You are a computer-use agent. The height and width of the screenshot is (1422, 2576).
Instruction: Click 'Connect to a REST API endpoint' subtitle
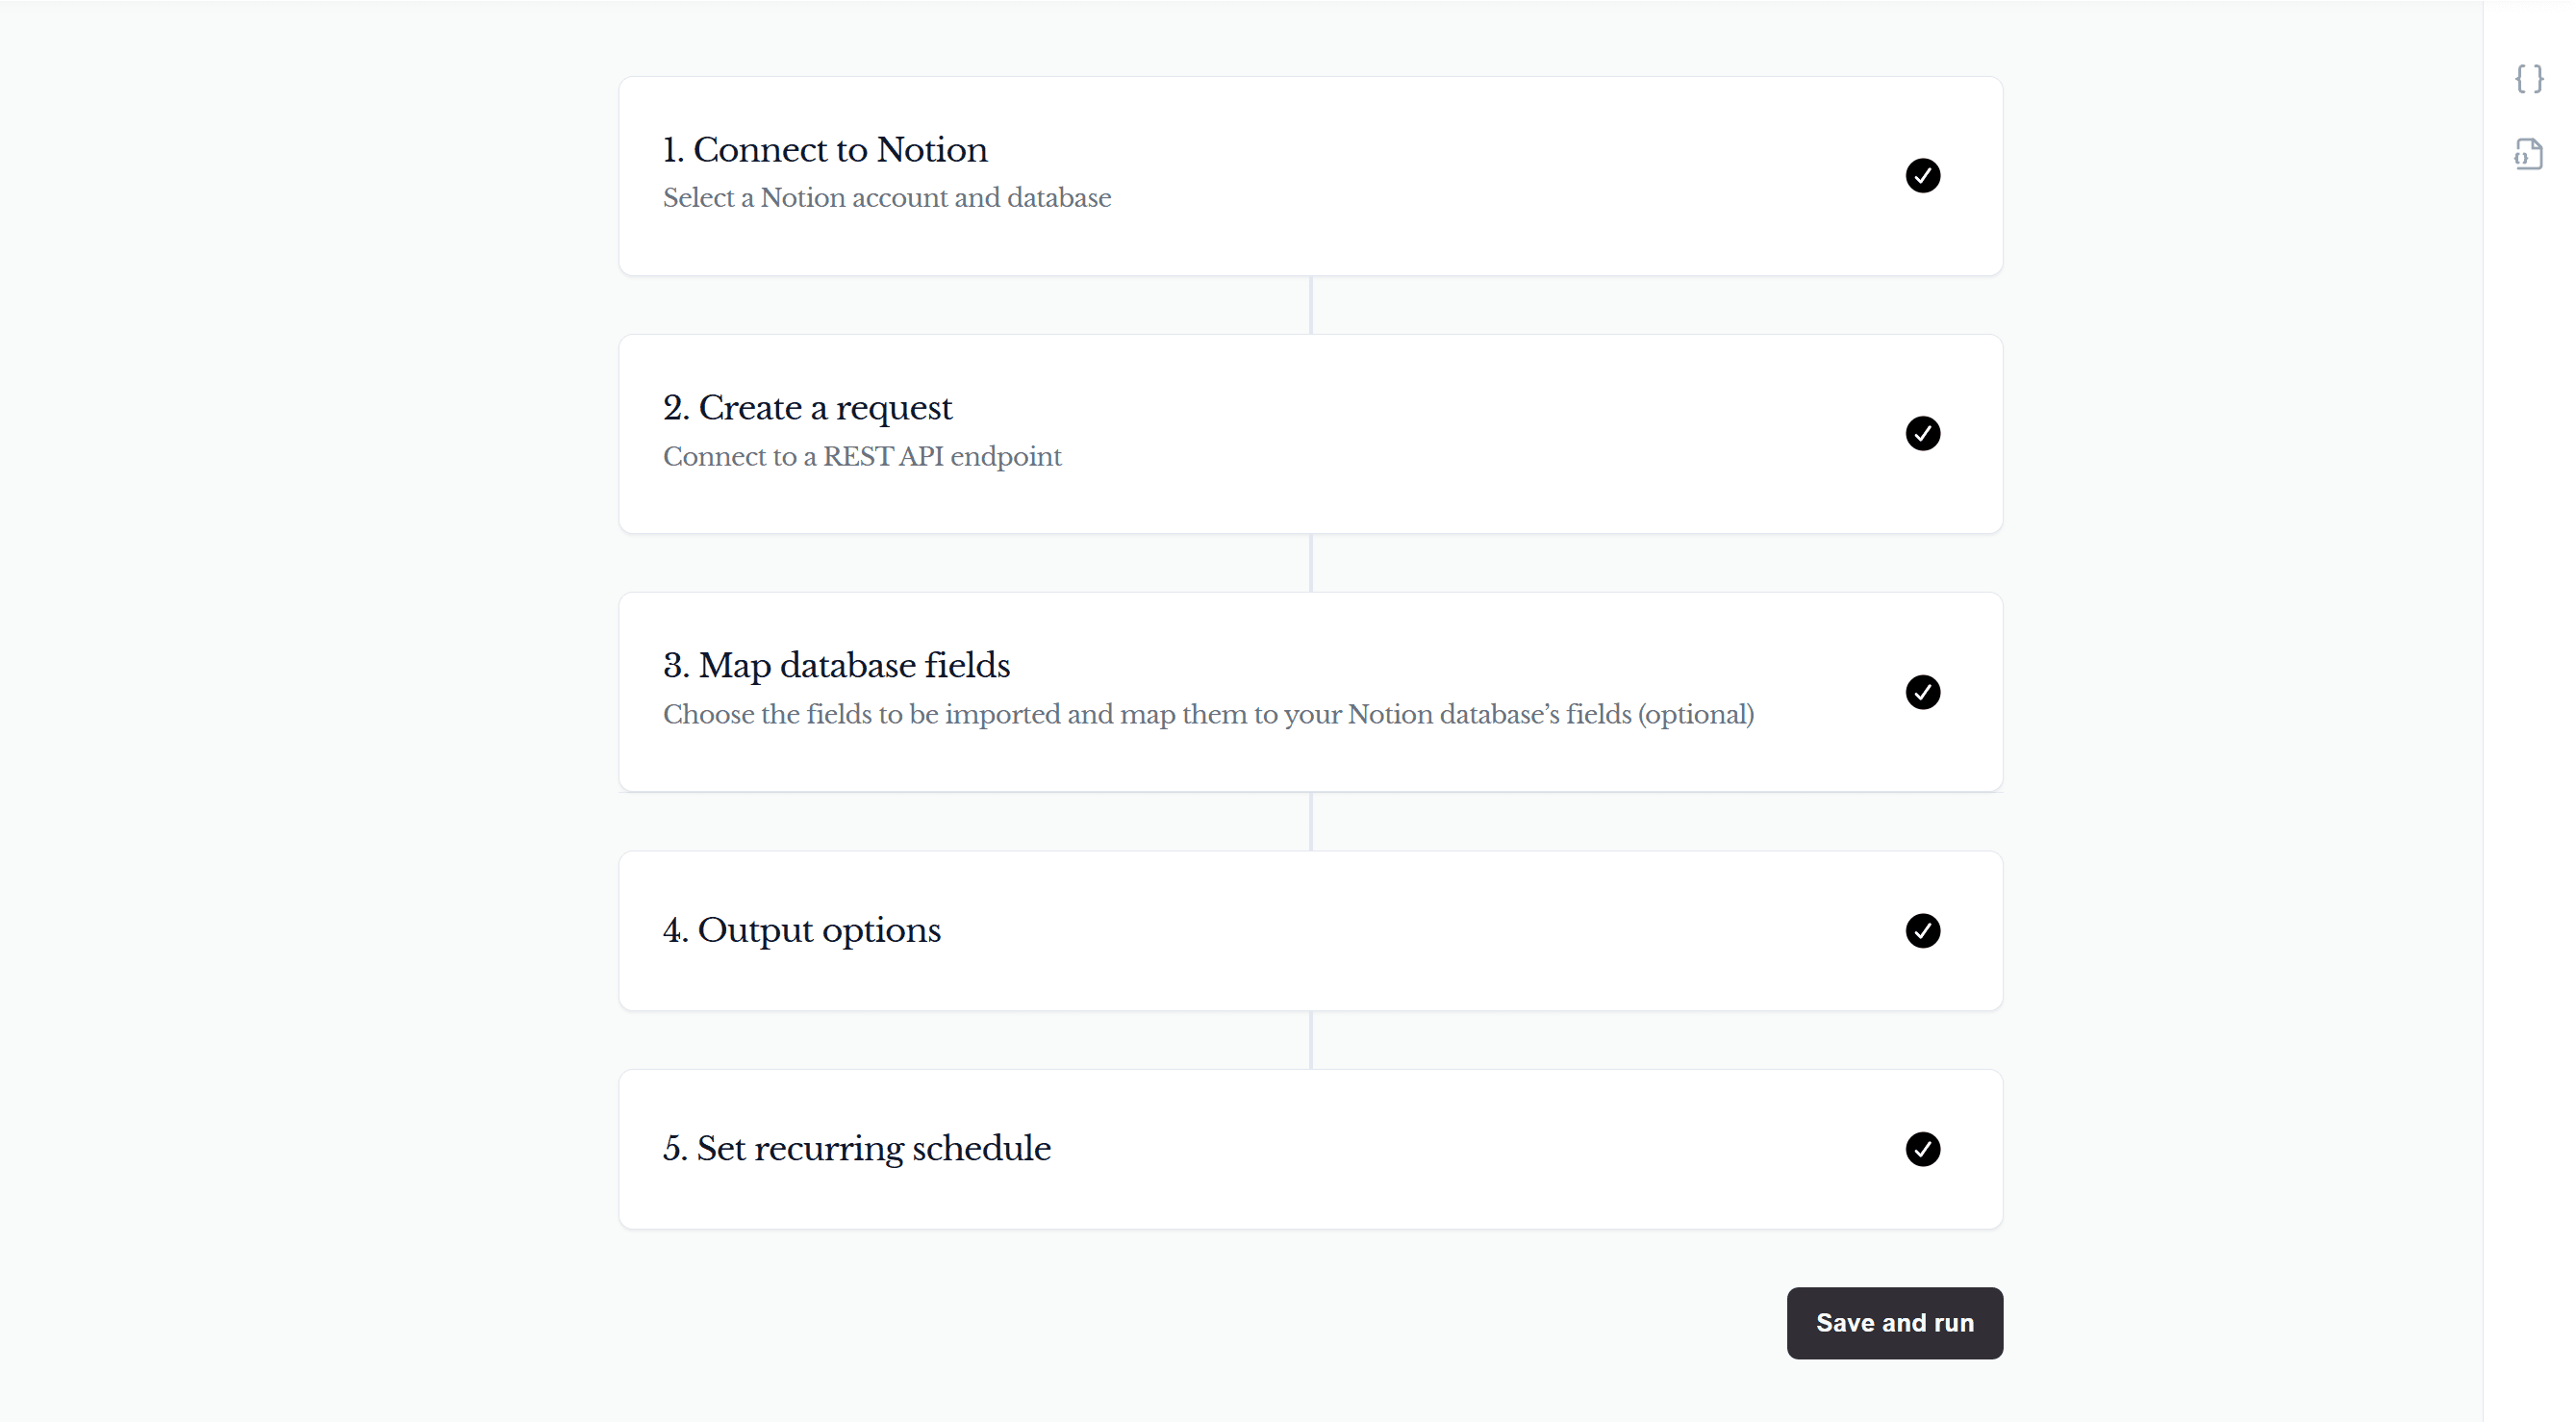(862, 457)
